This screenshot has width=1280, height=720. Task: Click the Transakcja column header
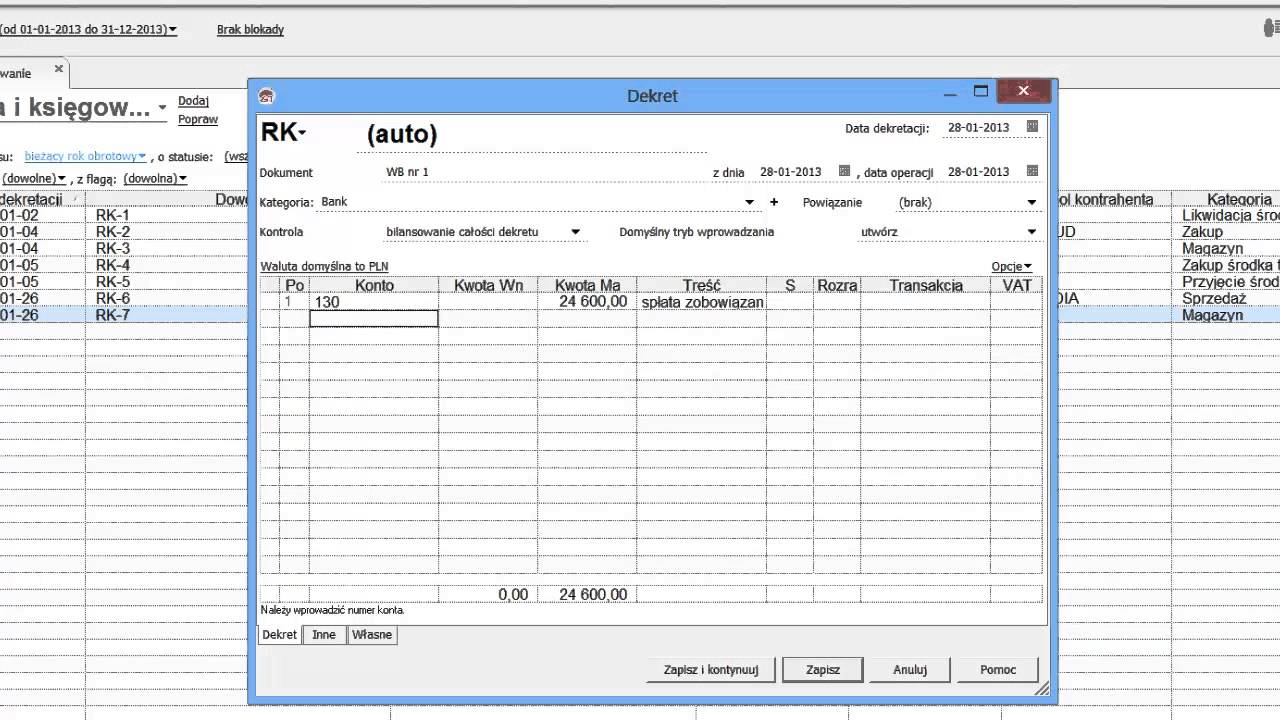tap(925, 285)
